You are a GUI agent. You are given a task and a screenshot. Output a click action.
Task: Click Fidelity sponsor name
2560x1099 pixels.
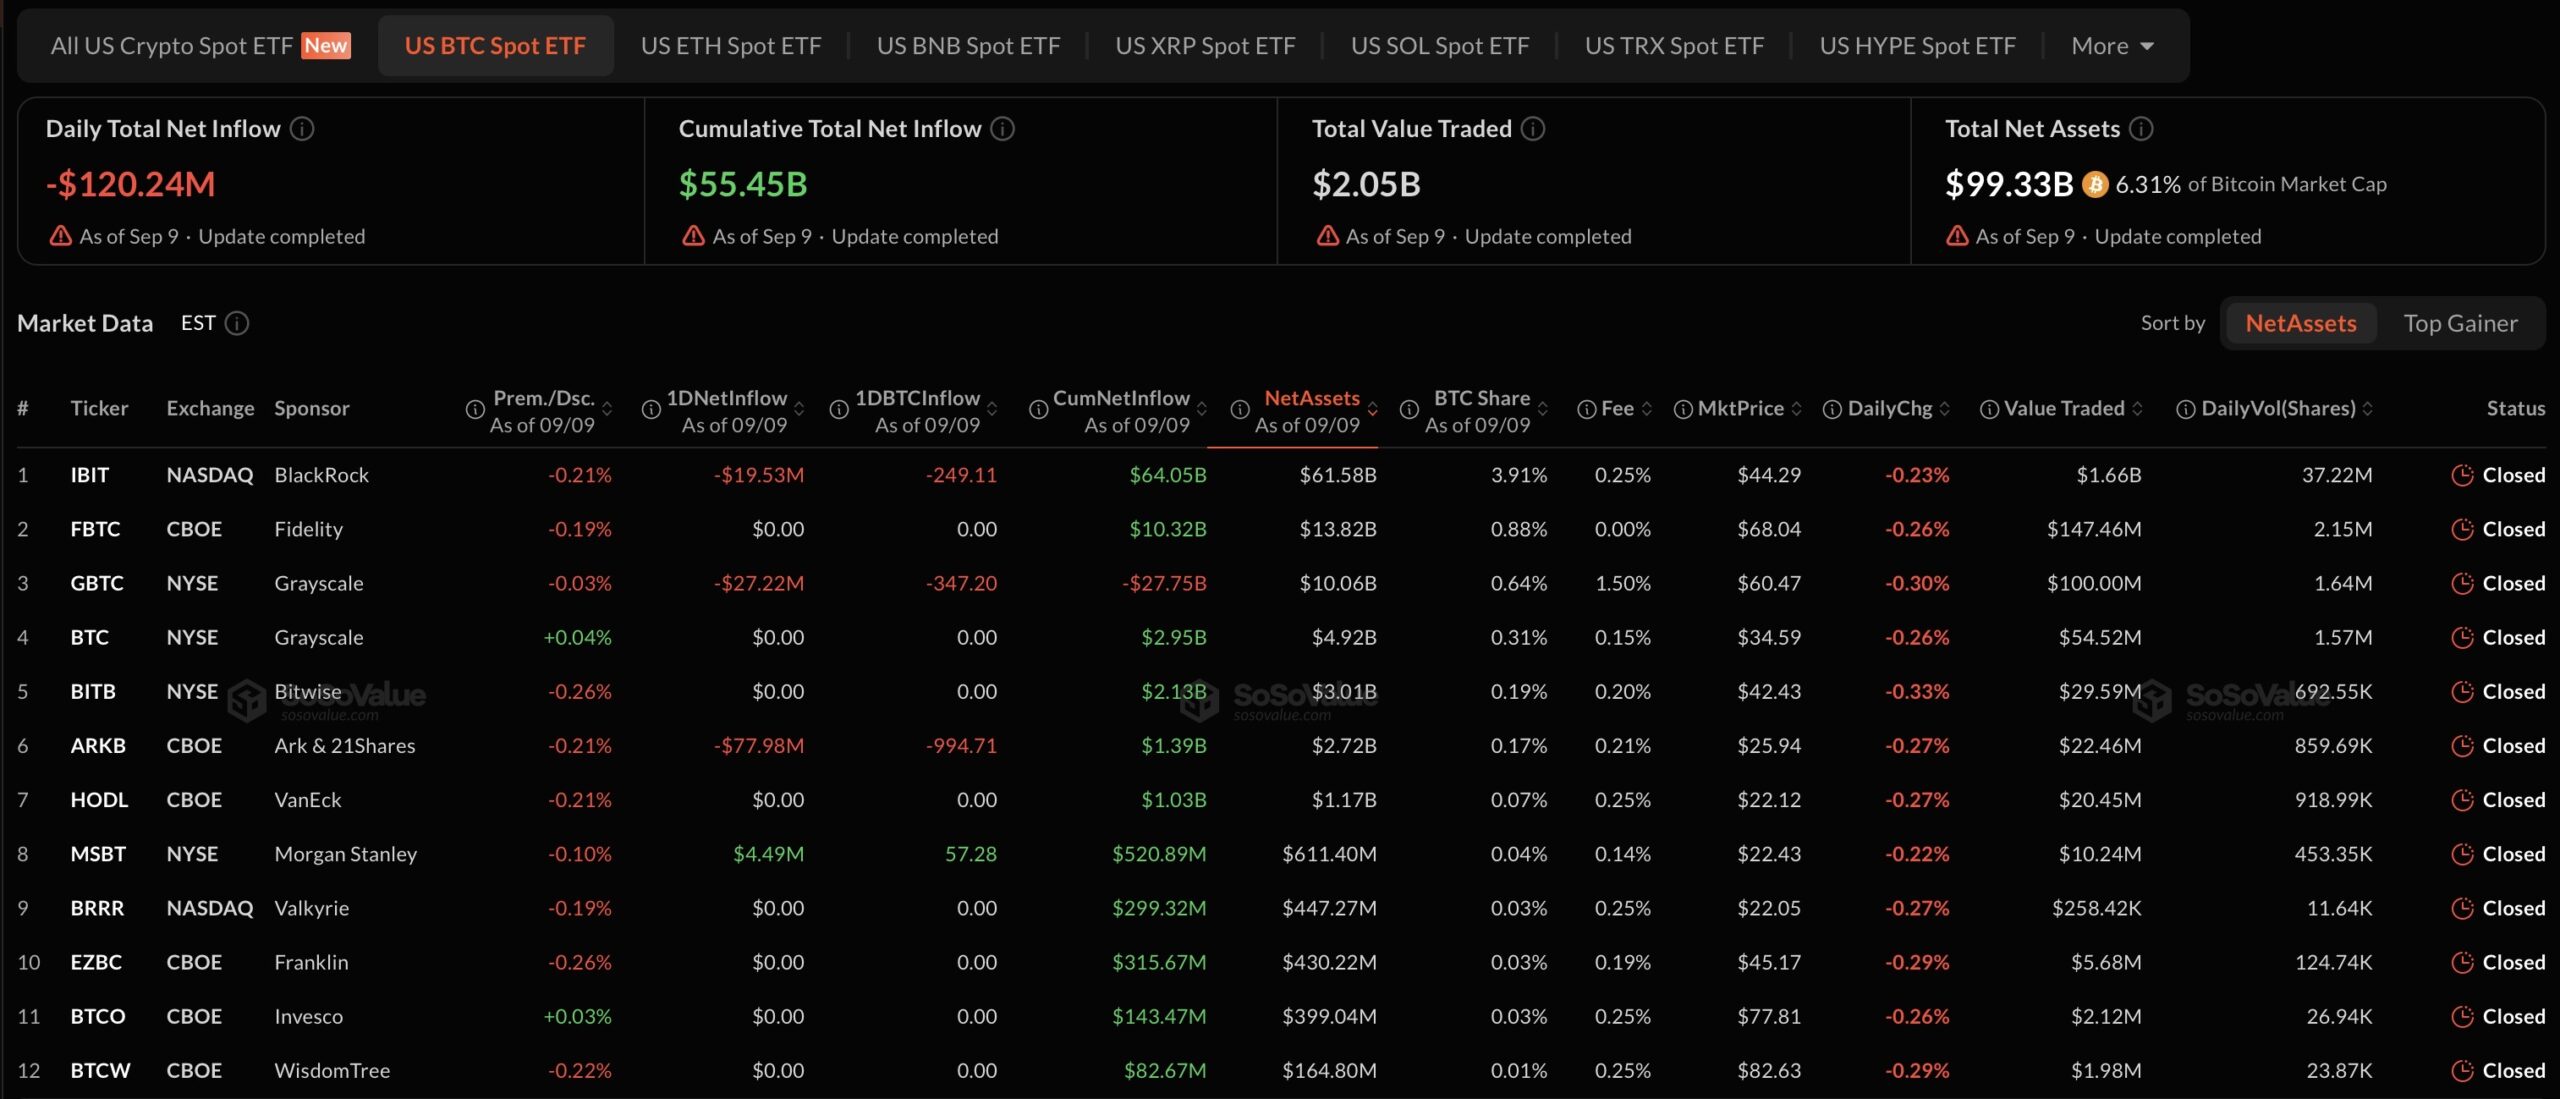click(308, 529)
